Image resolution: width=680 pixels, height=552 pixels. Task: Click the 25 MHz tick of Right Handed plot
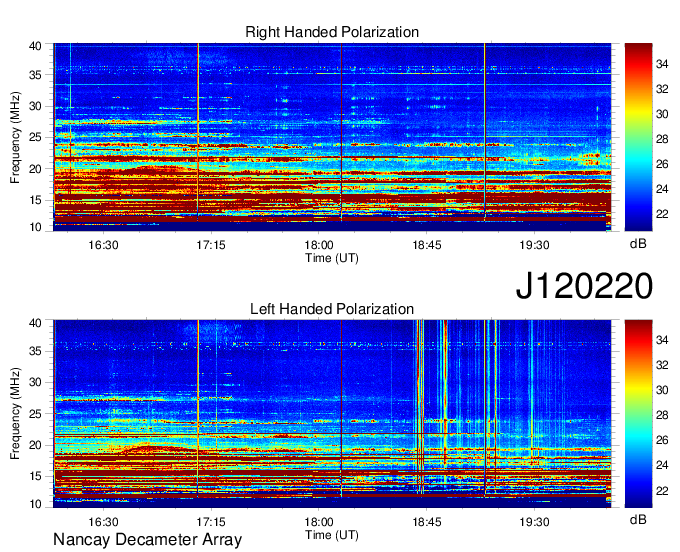tap(36, 137)
